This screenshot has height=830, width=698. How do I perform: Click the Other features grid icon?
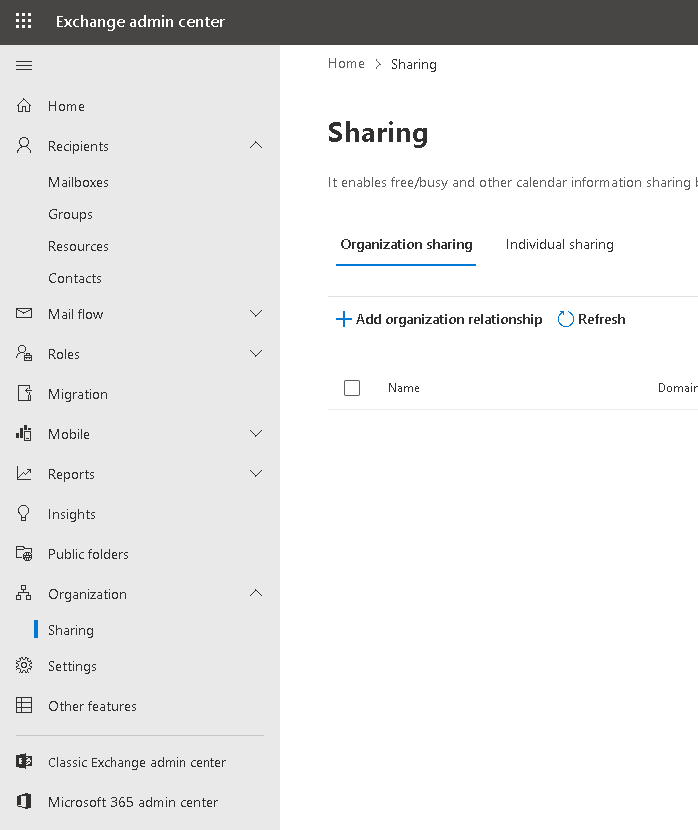[x=23, y=705]
